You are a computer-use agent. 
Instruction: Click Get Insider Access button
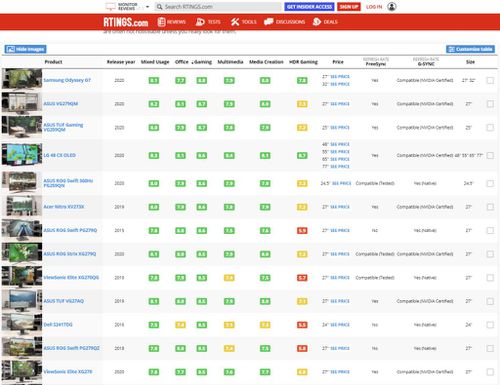click(309, 7)
